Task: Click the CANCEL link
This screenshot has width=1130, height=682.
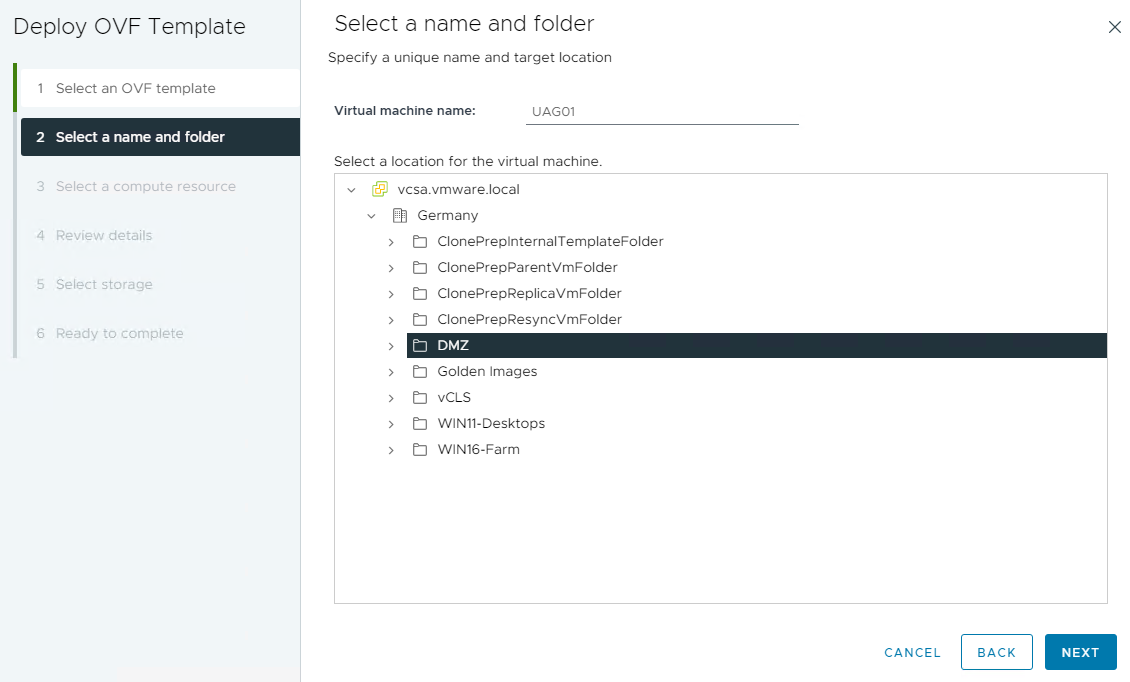Action: (x=911, y=651)
